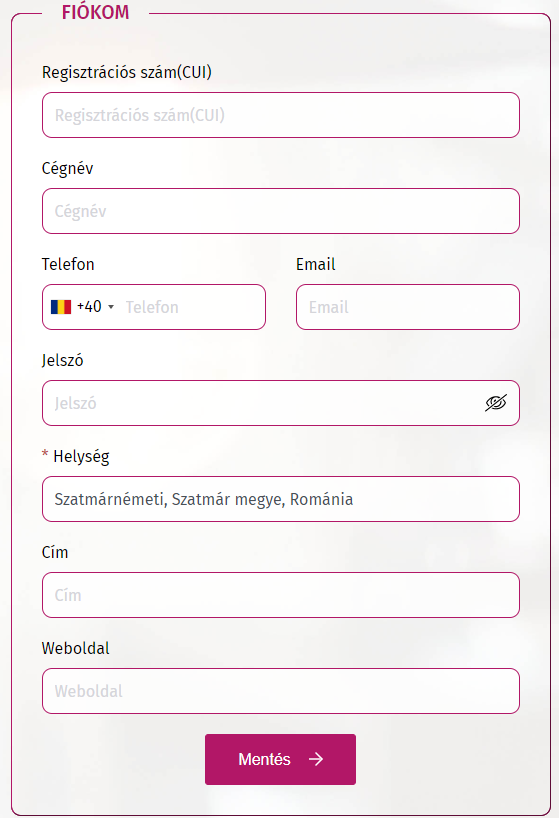559x818 pixels.
Task: Select the Weboldal input field
Action: click(281, 691)
